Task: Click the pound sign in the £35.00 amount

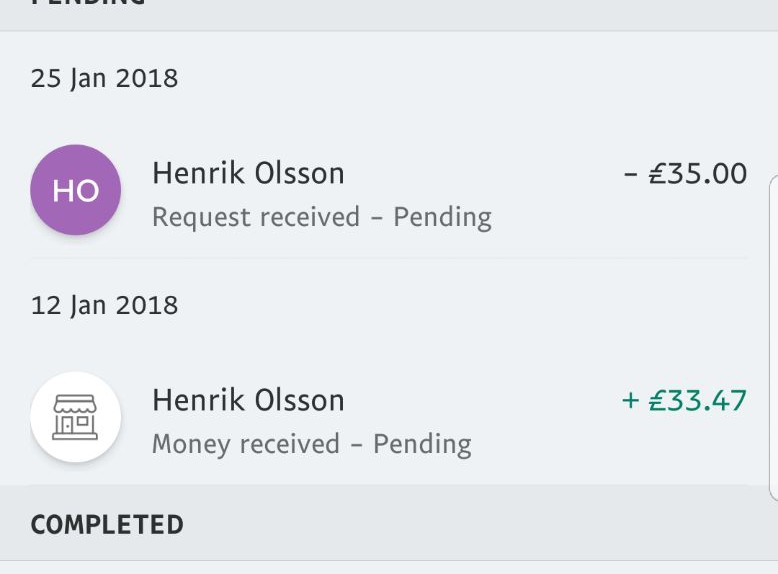Action: coord(659,174)
